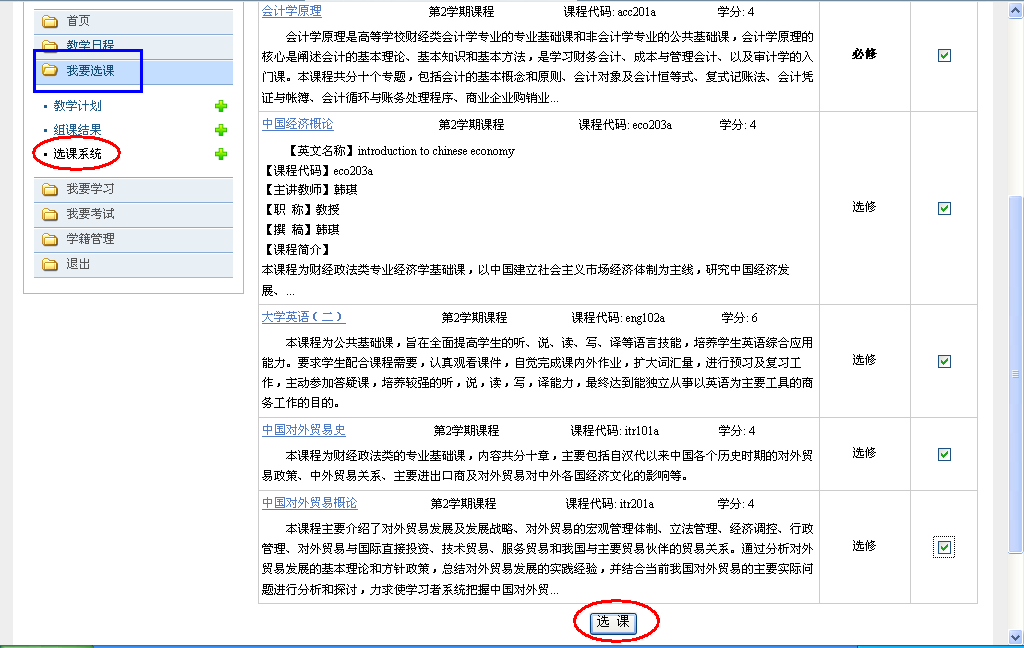The width and height of the screenshot is (1024, 648).
Task: Uncheck the checkbox for 会计学原理
Action: tap(944, 56)
